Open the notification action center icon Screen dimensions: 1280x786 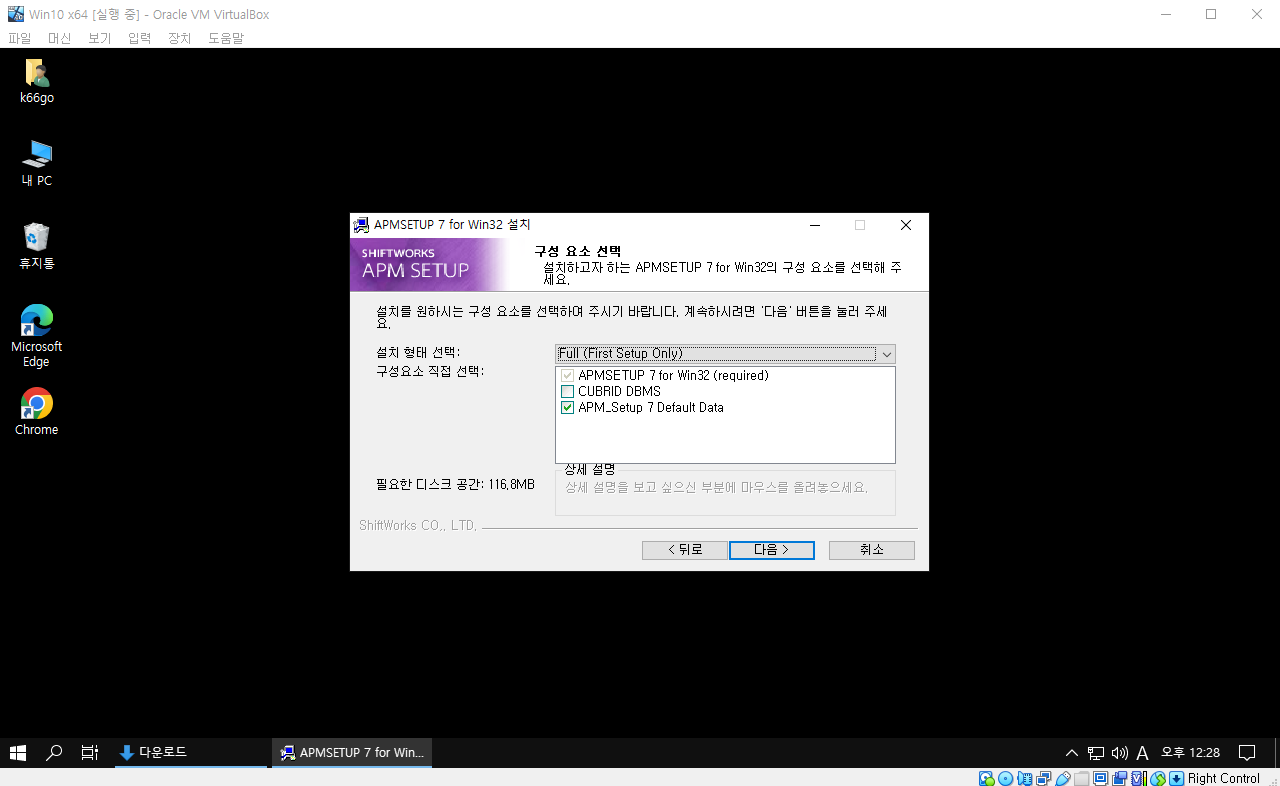click(x=1247, y=753)
